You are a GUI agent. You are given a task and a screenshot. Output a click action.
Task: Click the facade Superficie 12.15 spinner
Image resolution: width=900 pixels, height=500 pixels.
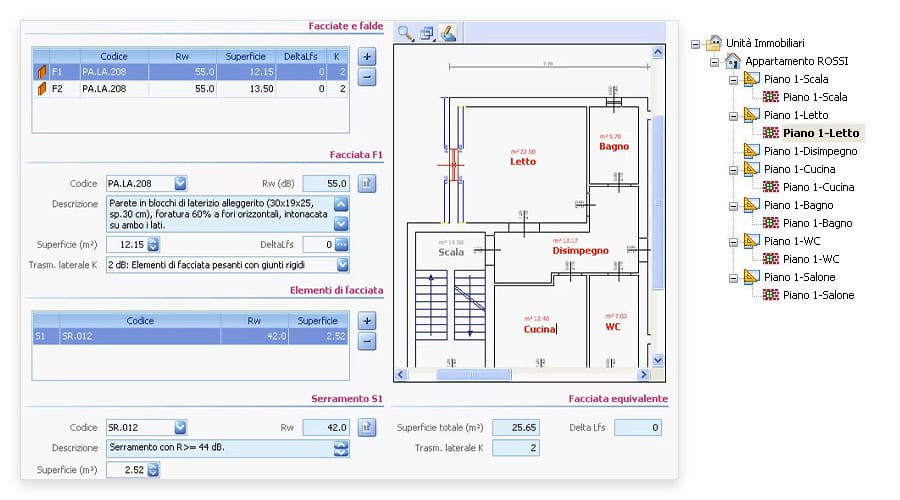click(x=153, y=245)
